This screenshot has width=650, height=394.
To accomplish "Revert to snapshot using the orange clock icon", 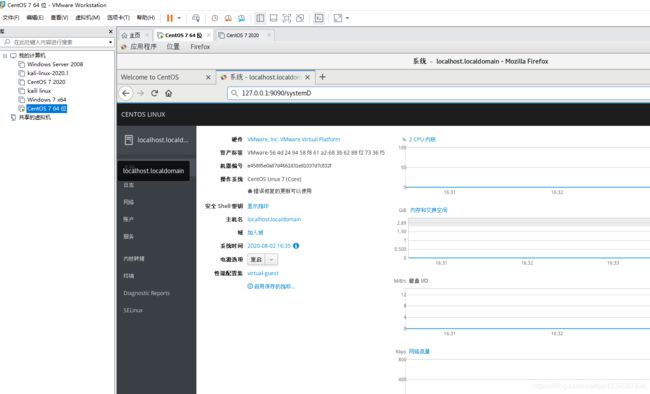I will tap(228, 18).
